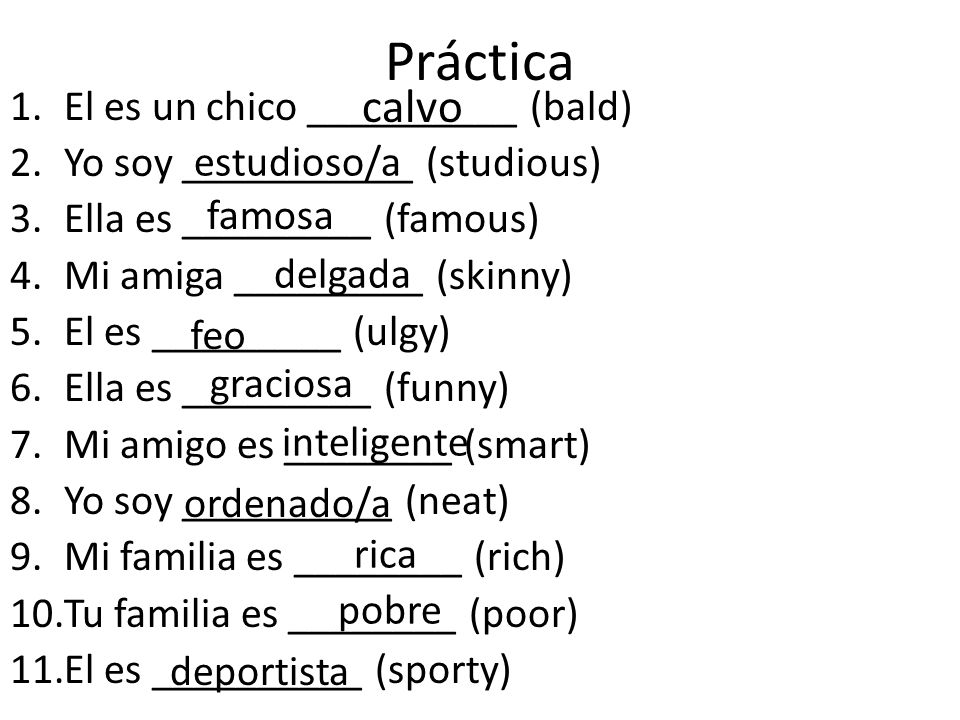Click the filled answer estudioso/a
Image resolution: width=960 pixels, height=720 pixels.
point(297,163)
